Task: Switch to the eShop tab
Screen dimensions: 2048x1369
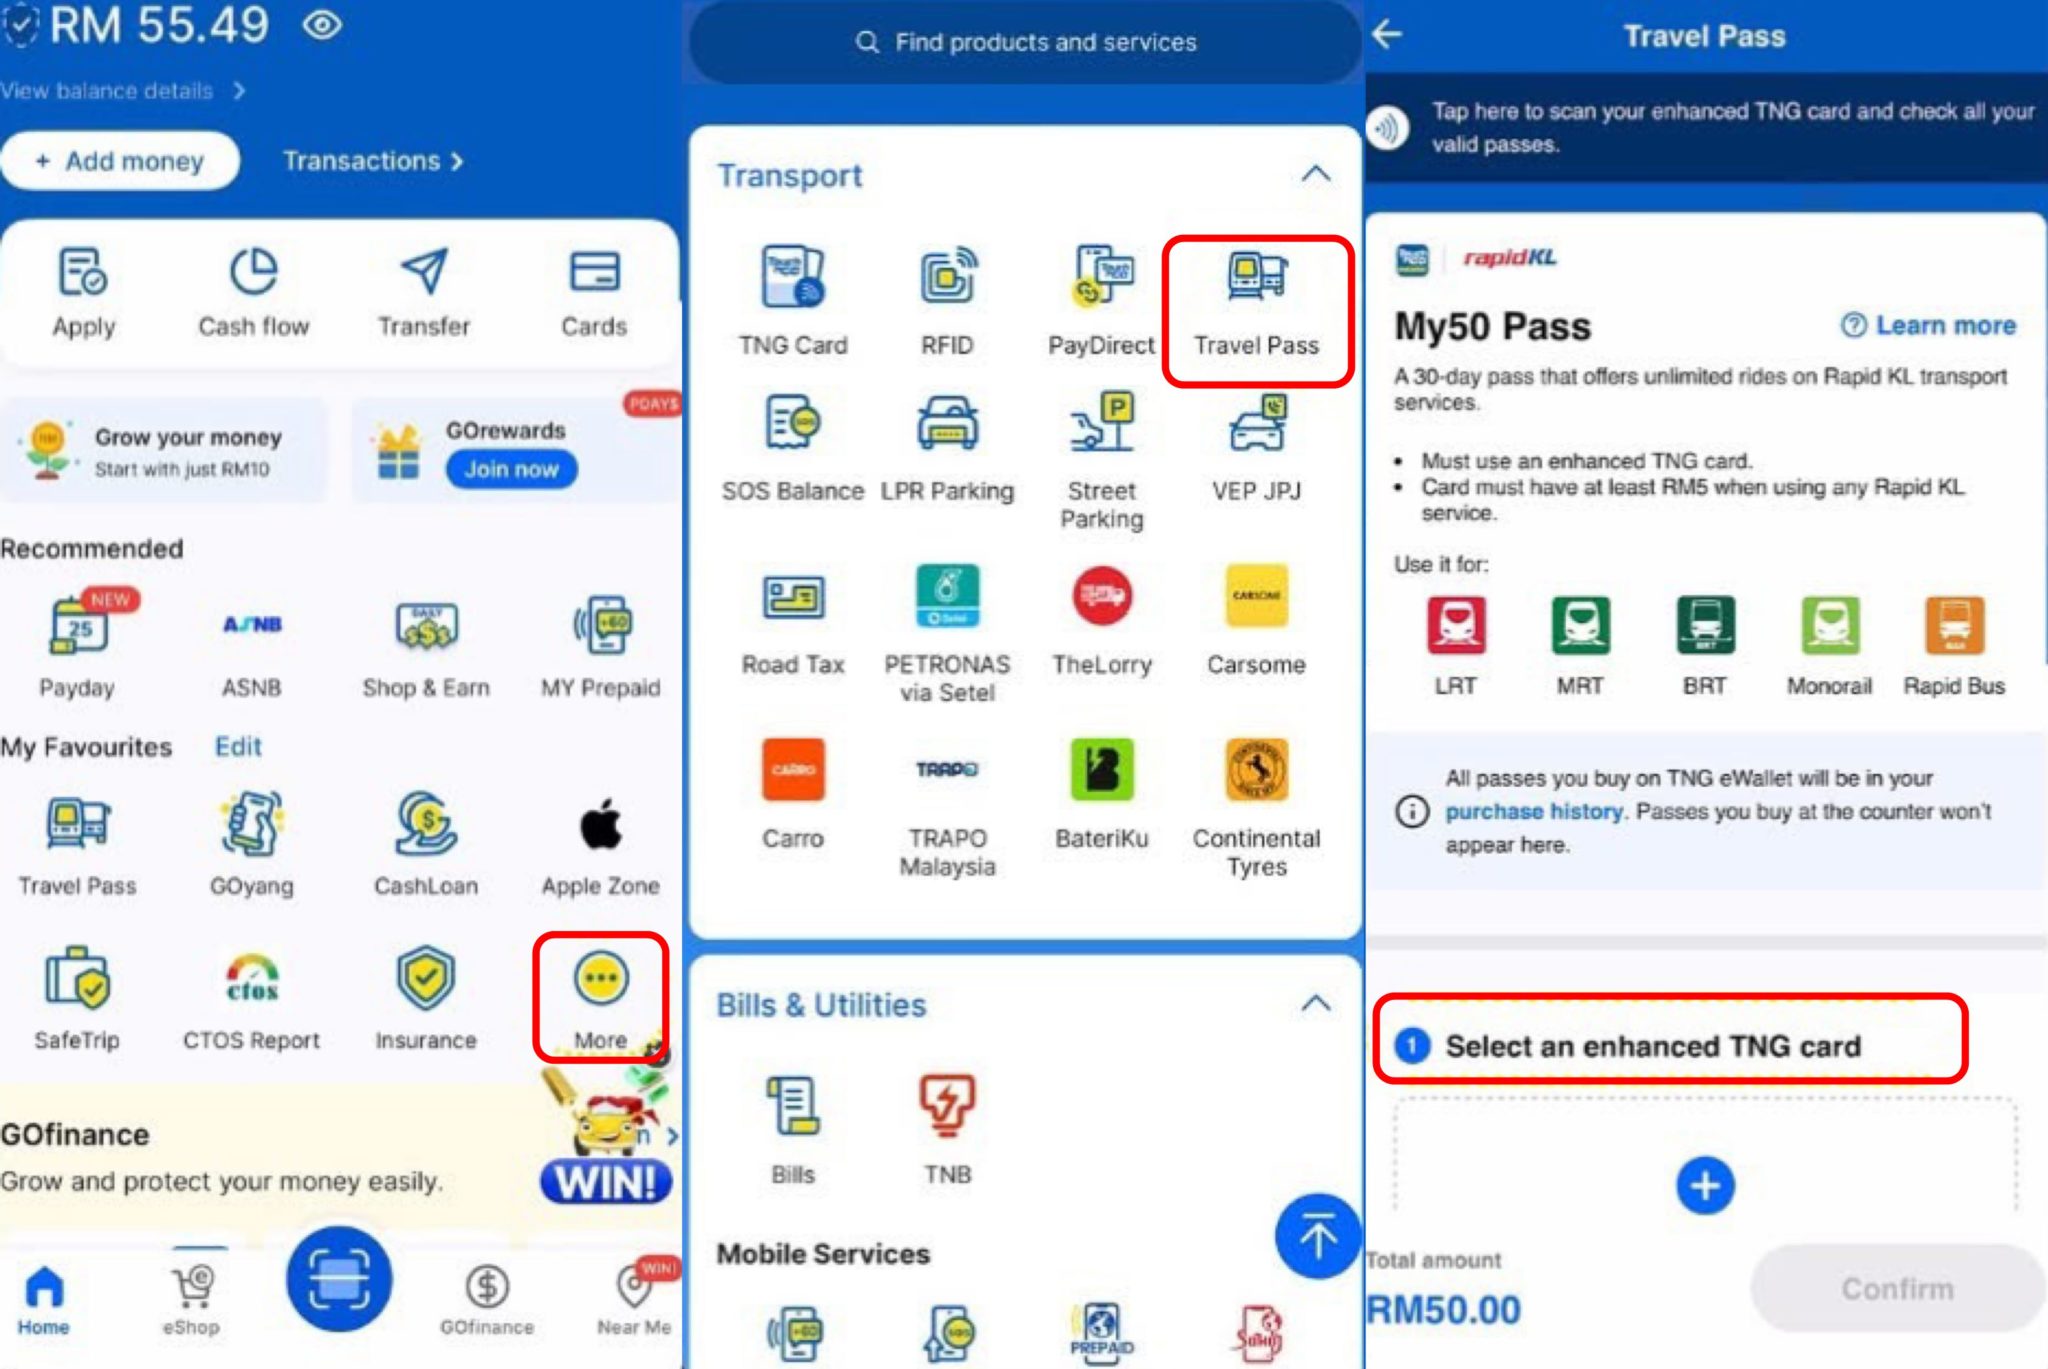Action: coord(191,1300)
